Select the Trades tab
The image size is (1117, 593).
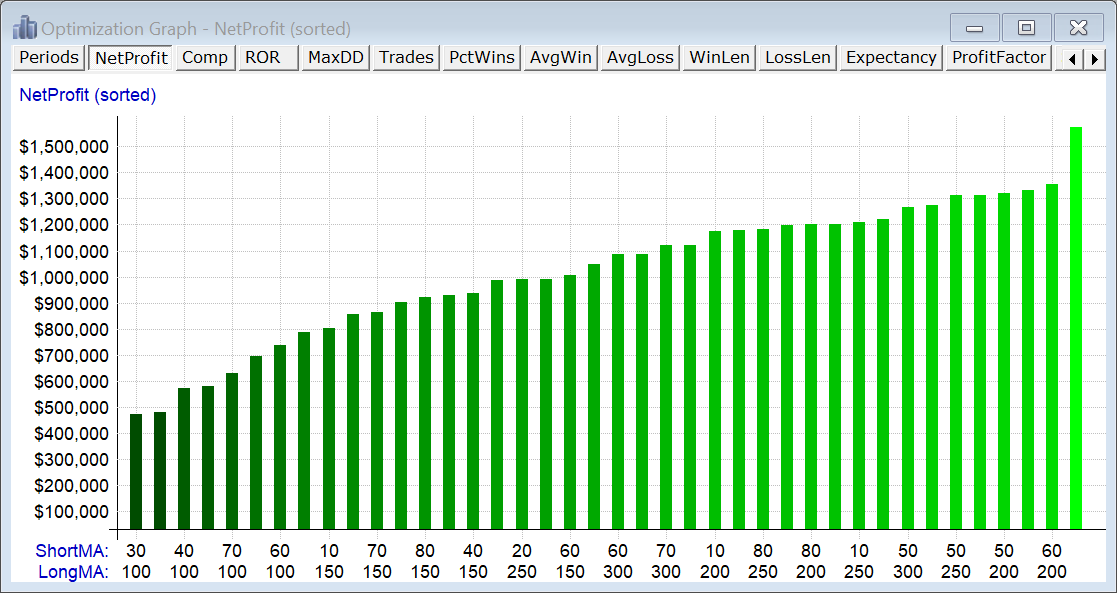[x=406, y=58]
